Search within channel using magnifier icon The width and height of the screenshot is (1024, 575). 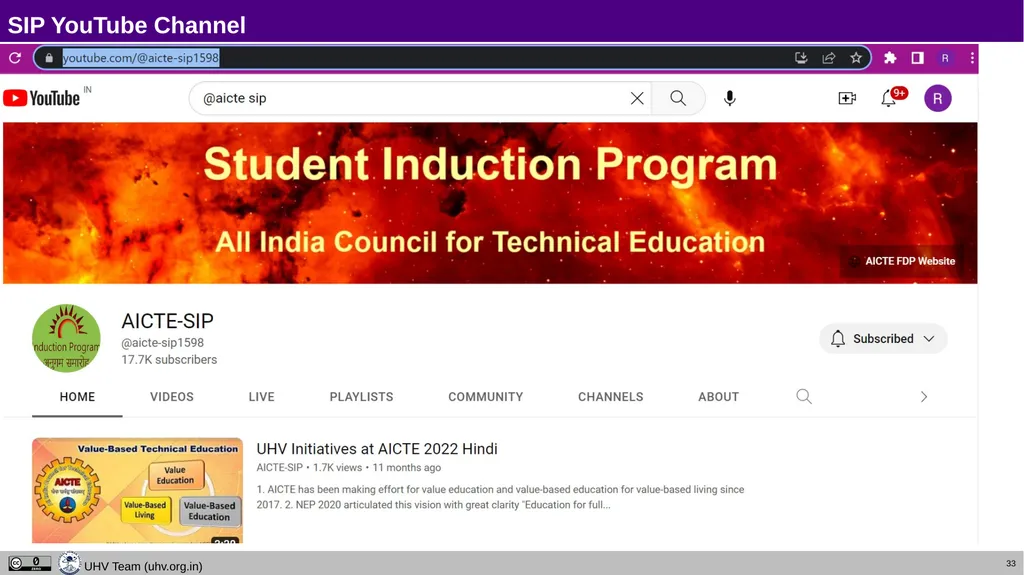[x=804, y=397]
